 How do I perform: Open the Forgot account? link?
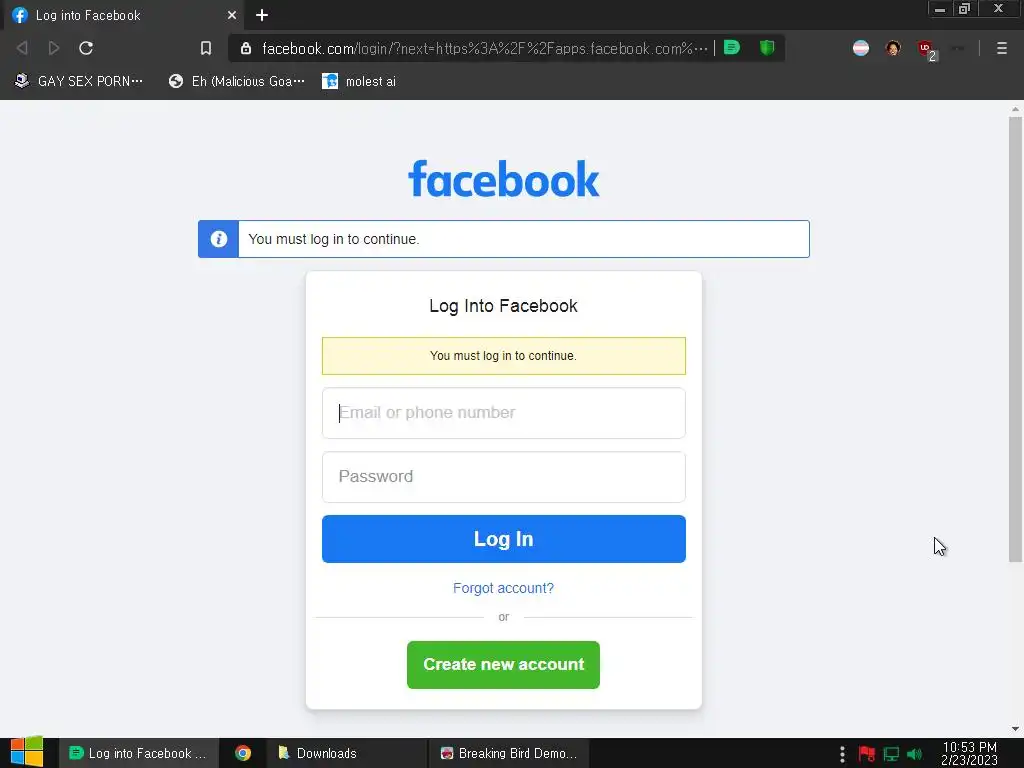[x=504, y=588]
